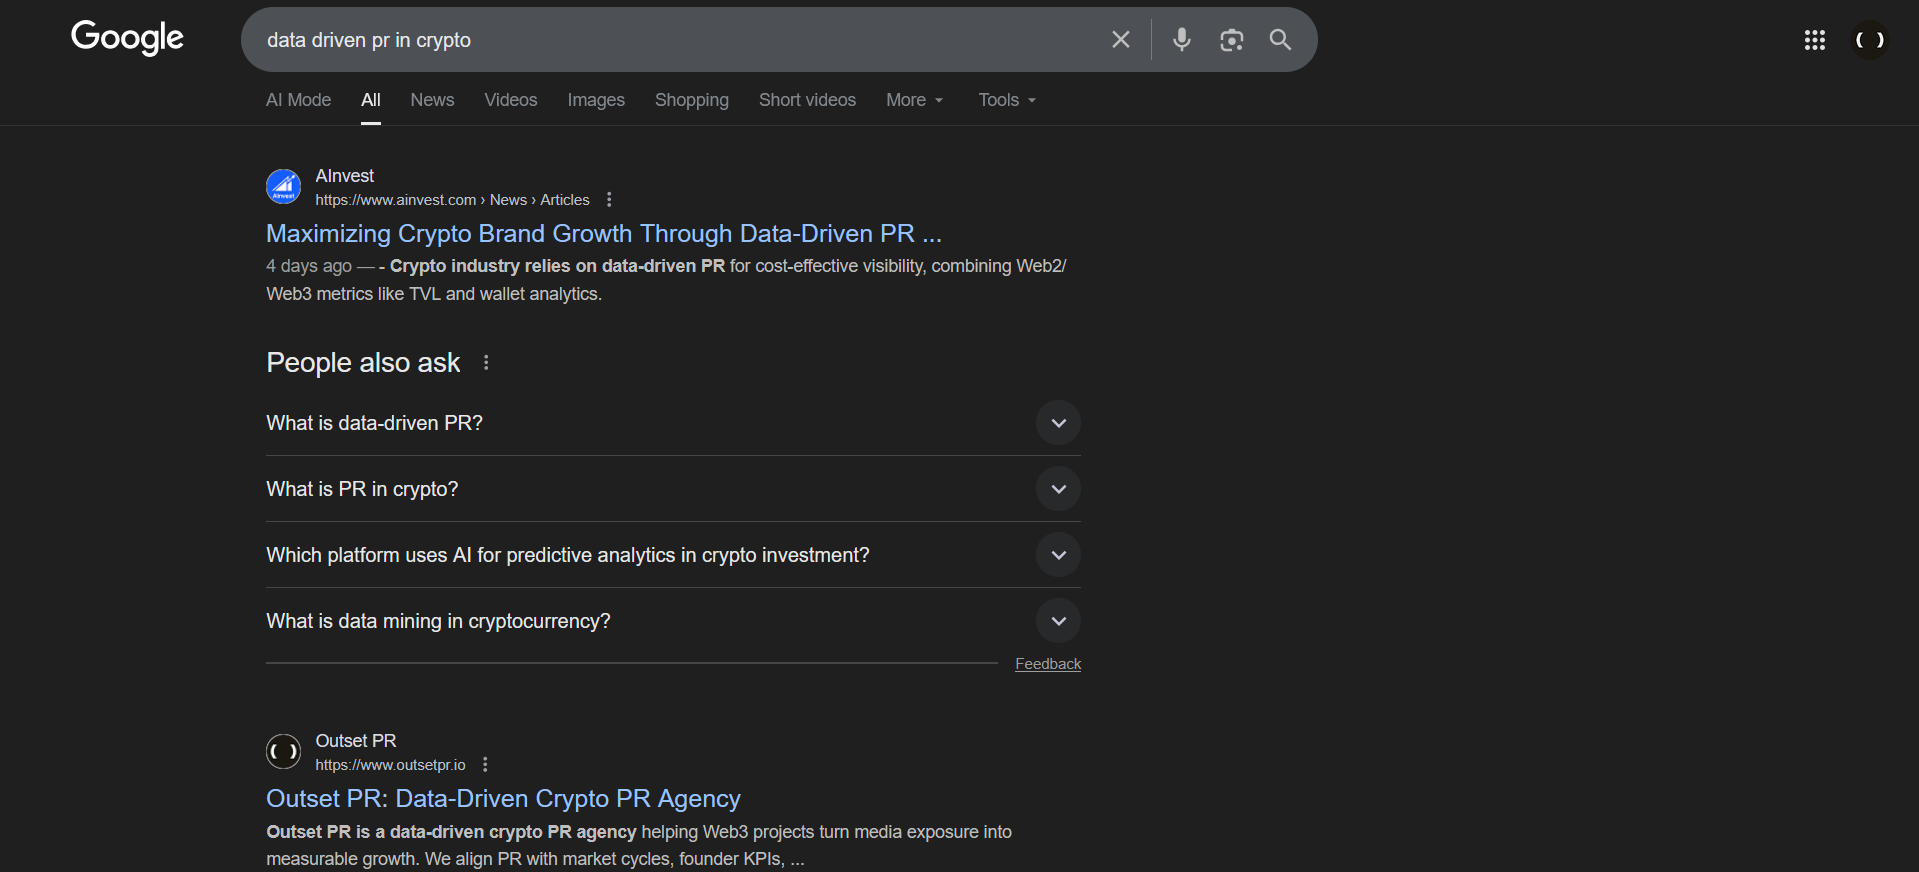Viewport: 1919px width, 872px height.
Task: Open search by image camera icon
Action: click(x=1231, y=40)
